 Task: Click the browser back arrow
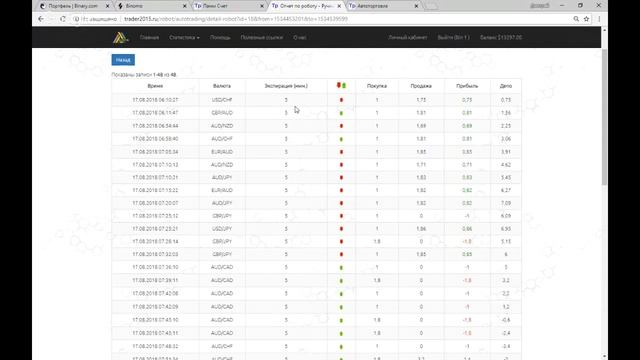[40, 19]
